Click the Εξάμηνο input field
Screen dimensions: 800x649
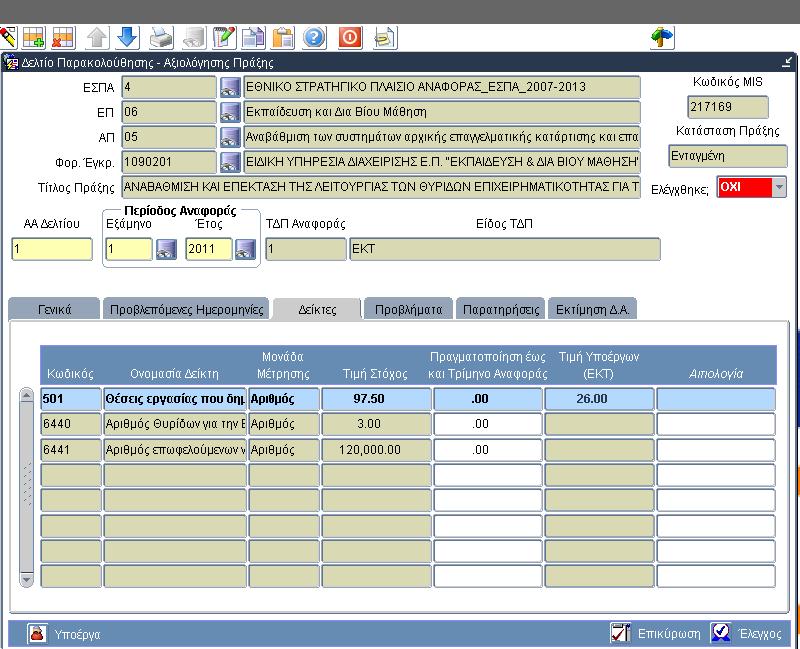pos(129,249)
